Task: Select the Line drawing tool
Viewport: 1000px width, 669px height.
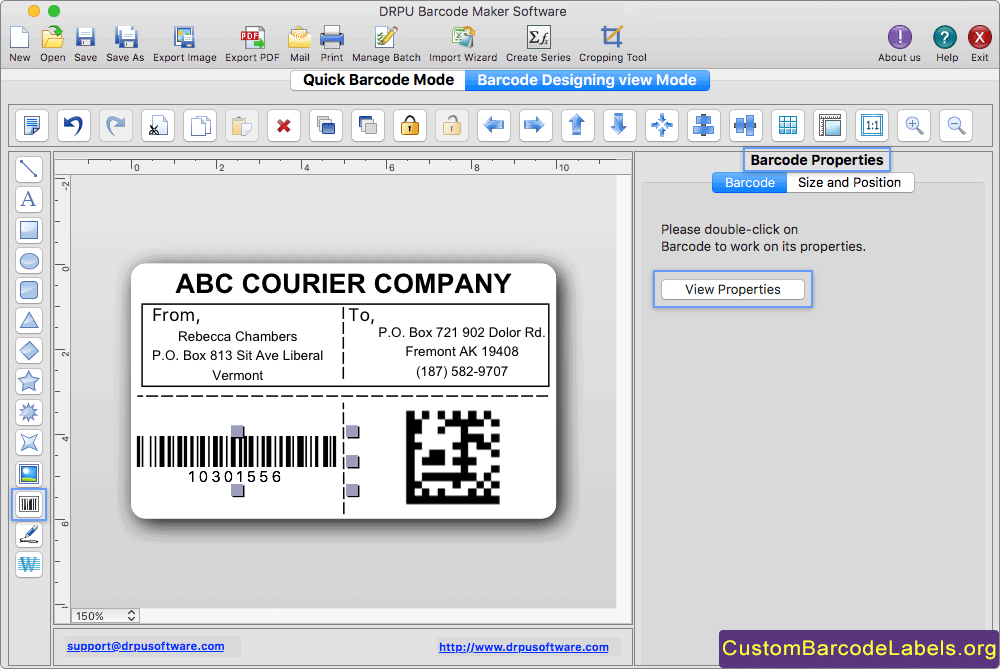Action: click(29, 169)
